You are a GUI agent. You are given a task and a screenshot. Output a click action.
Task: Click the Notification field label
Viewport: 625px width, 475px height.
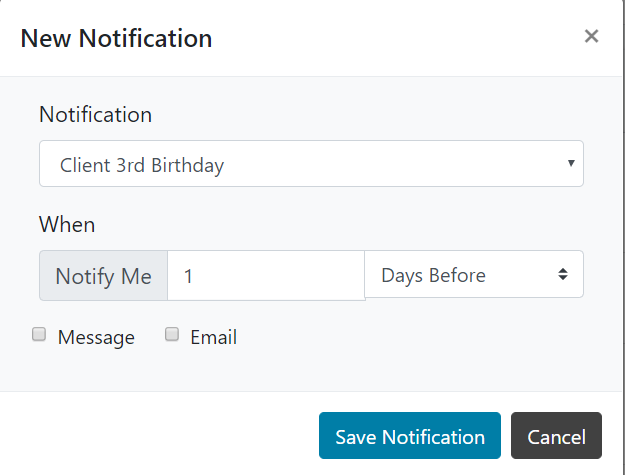95,114
